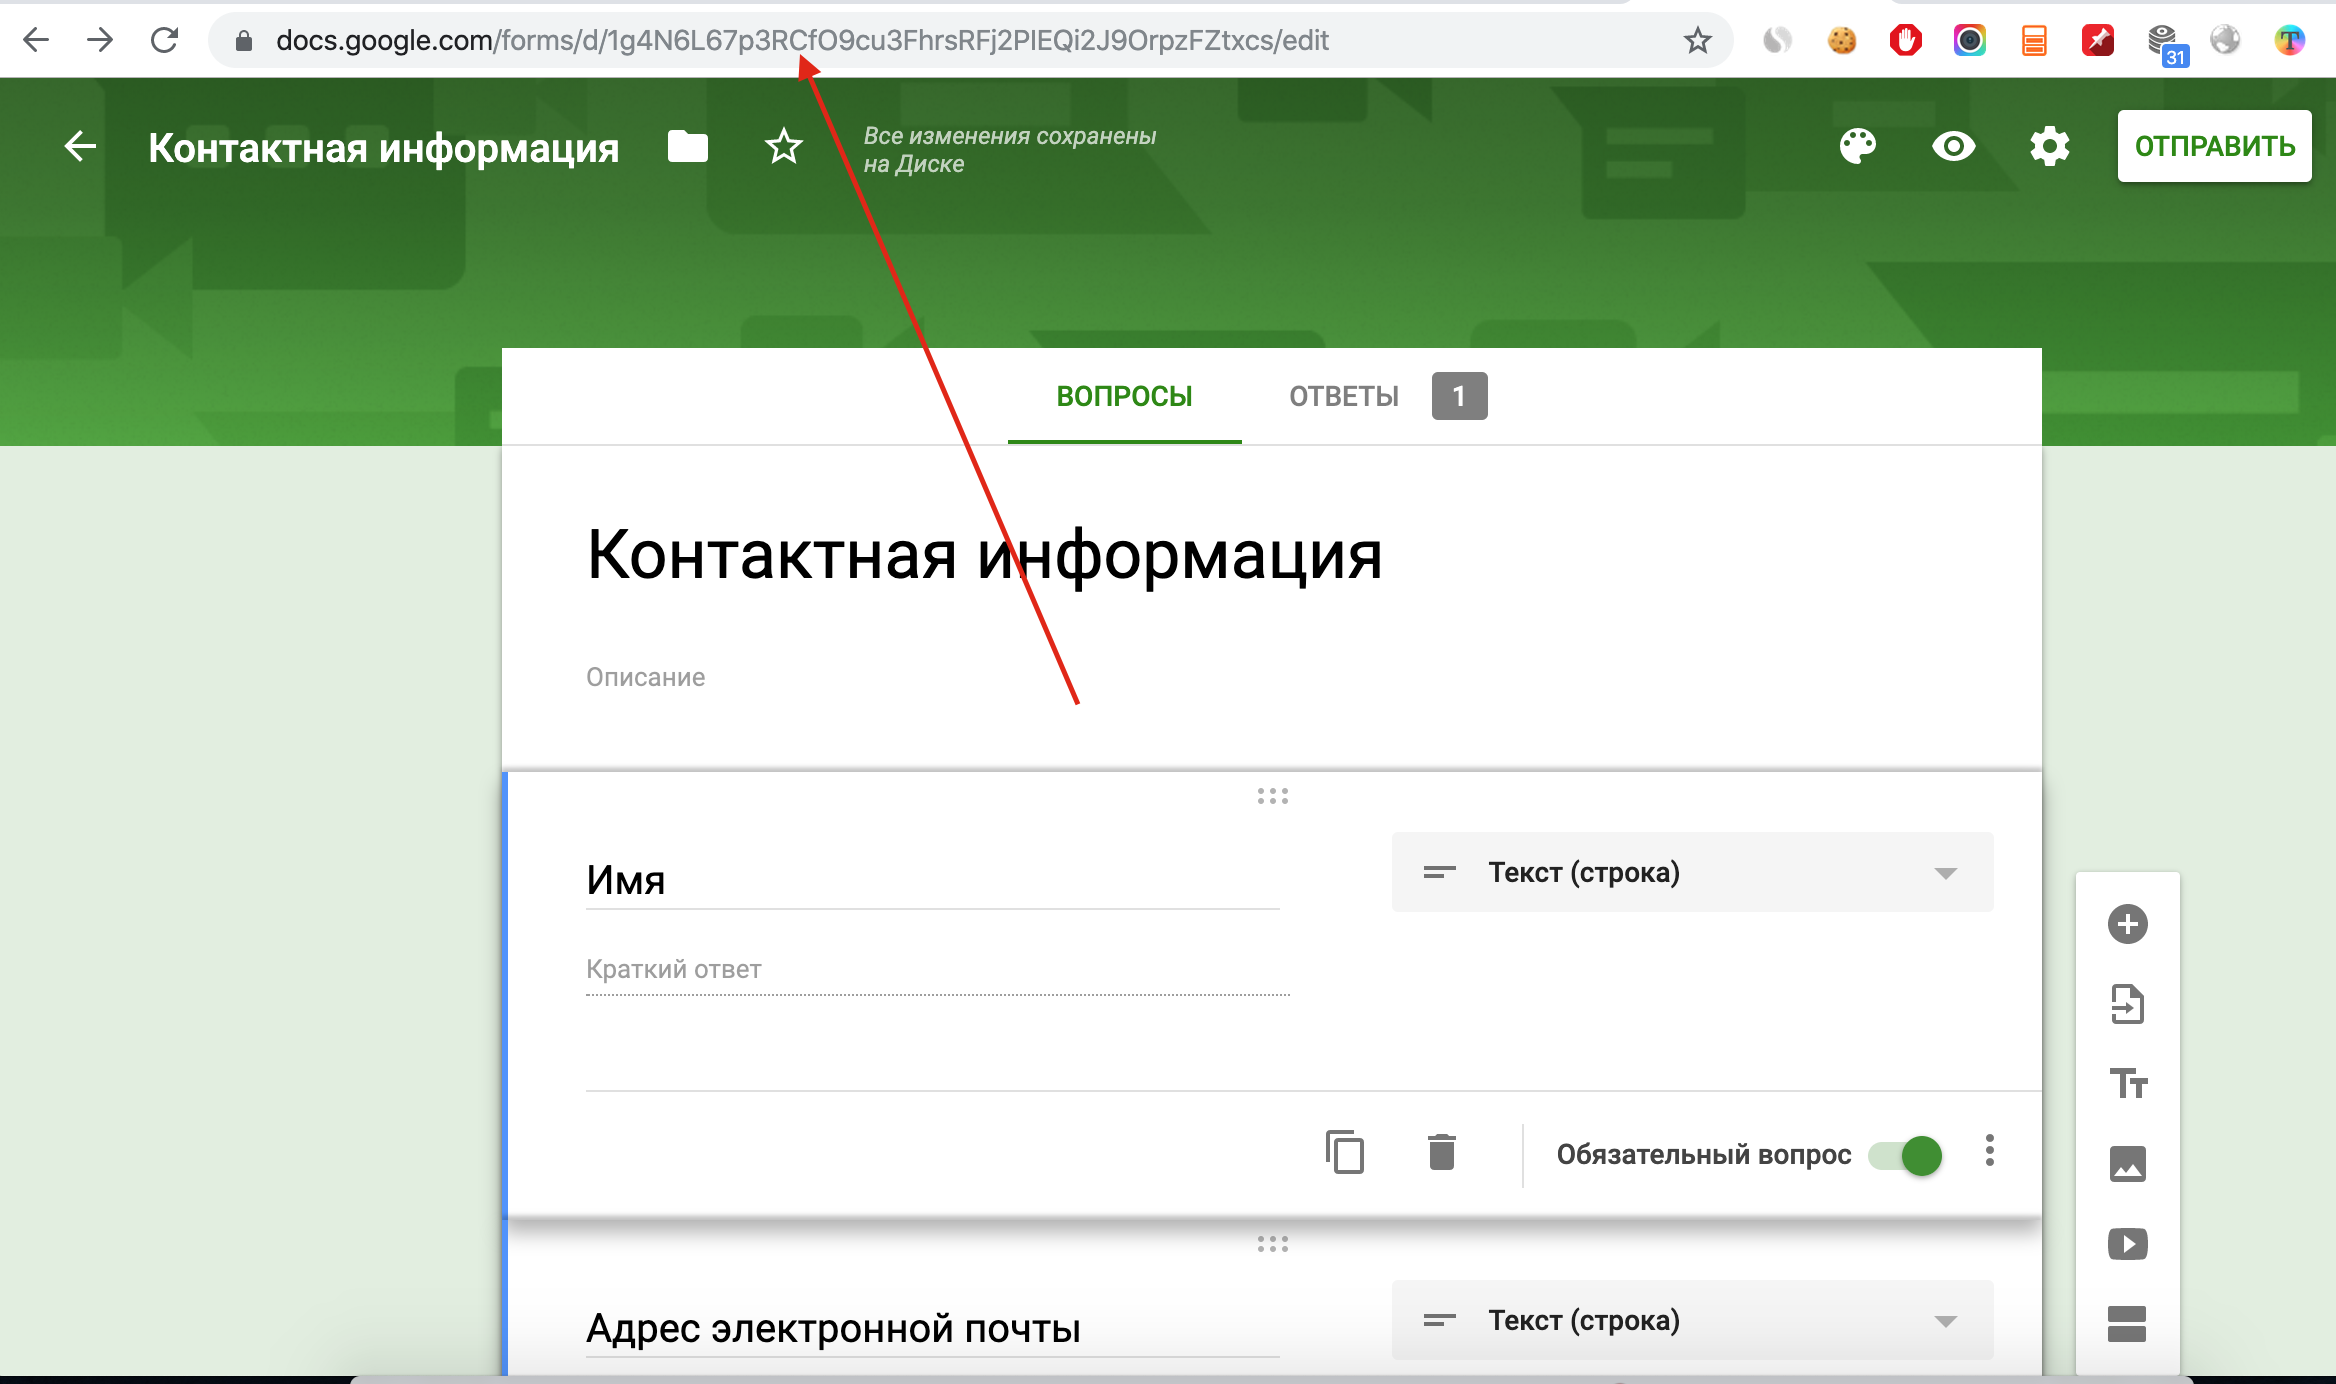This screenshot has width=2336, height=1384.
Task: Delete the Имя question with trash icon
Action: click(x=1441, y=1152)
